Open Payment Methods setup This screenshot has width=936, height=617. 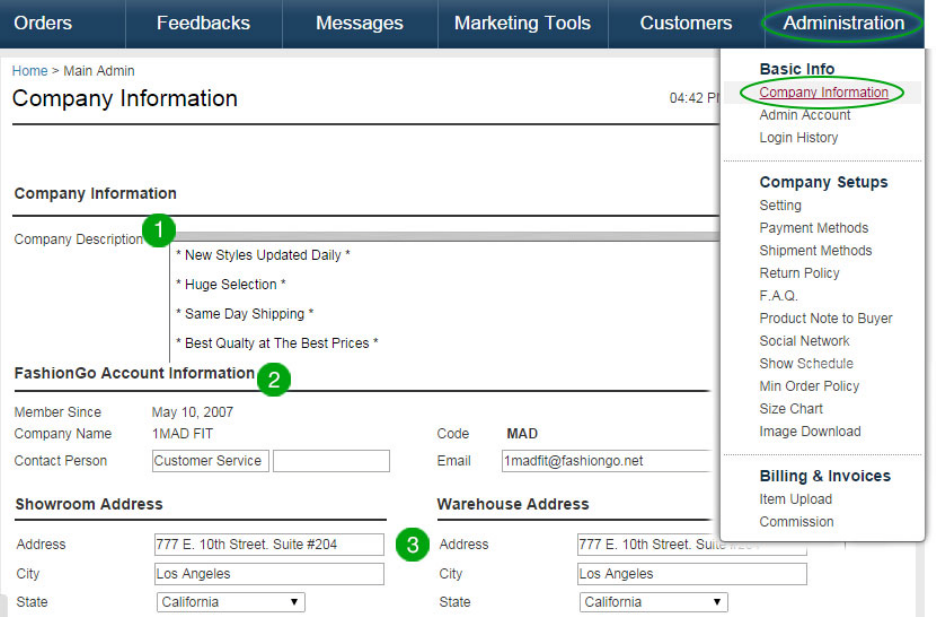pyautogui.click(x=813, y=228)
